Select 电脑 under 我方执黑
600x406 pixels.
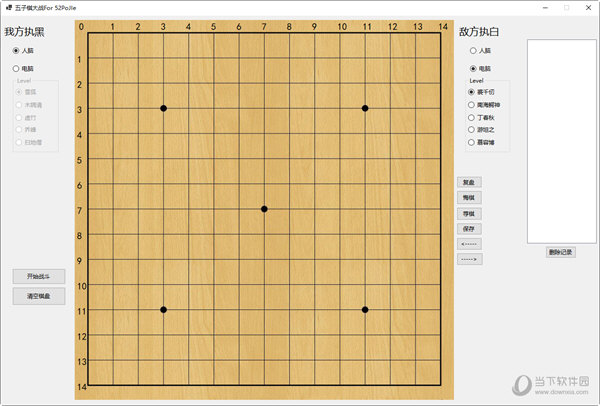tap(16, 68)
